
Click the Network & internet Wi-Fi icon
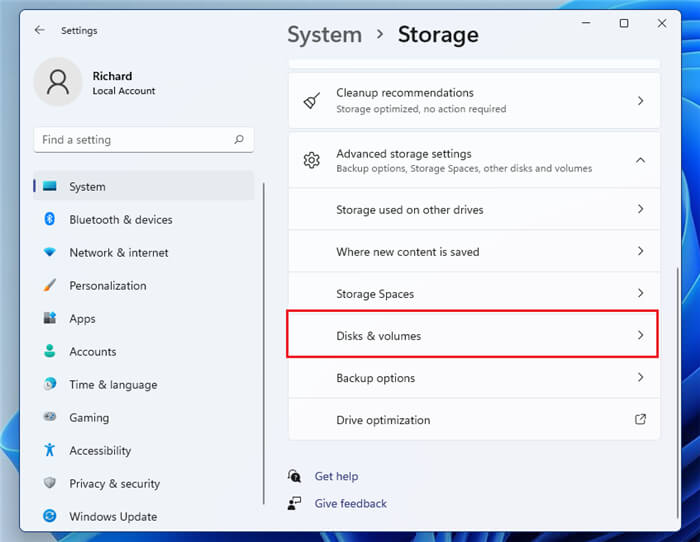tap(50, 252)
